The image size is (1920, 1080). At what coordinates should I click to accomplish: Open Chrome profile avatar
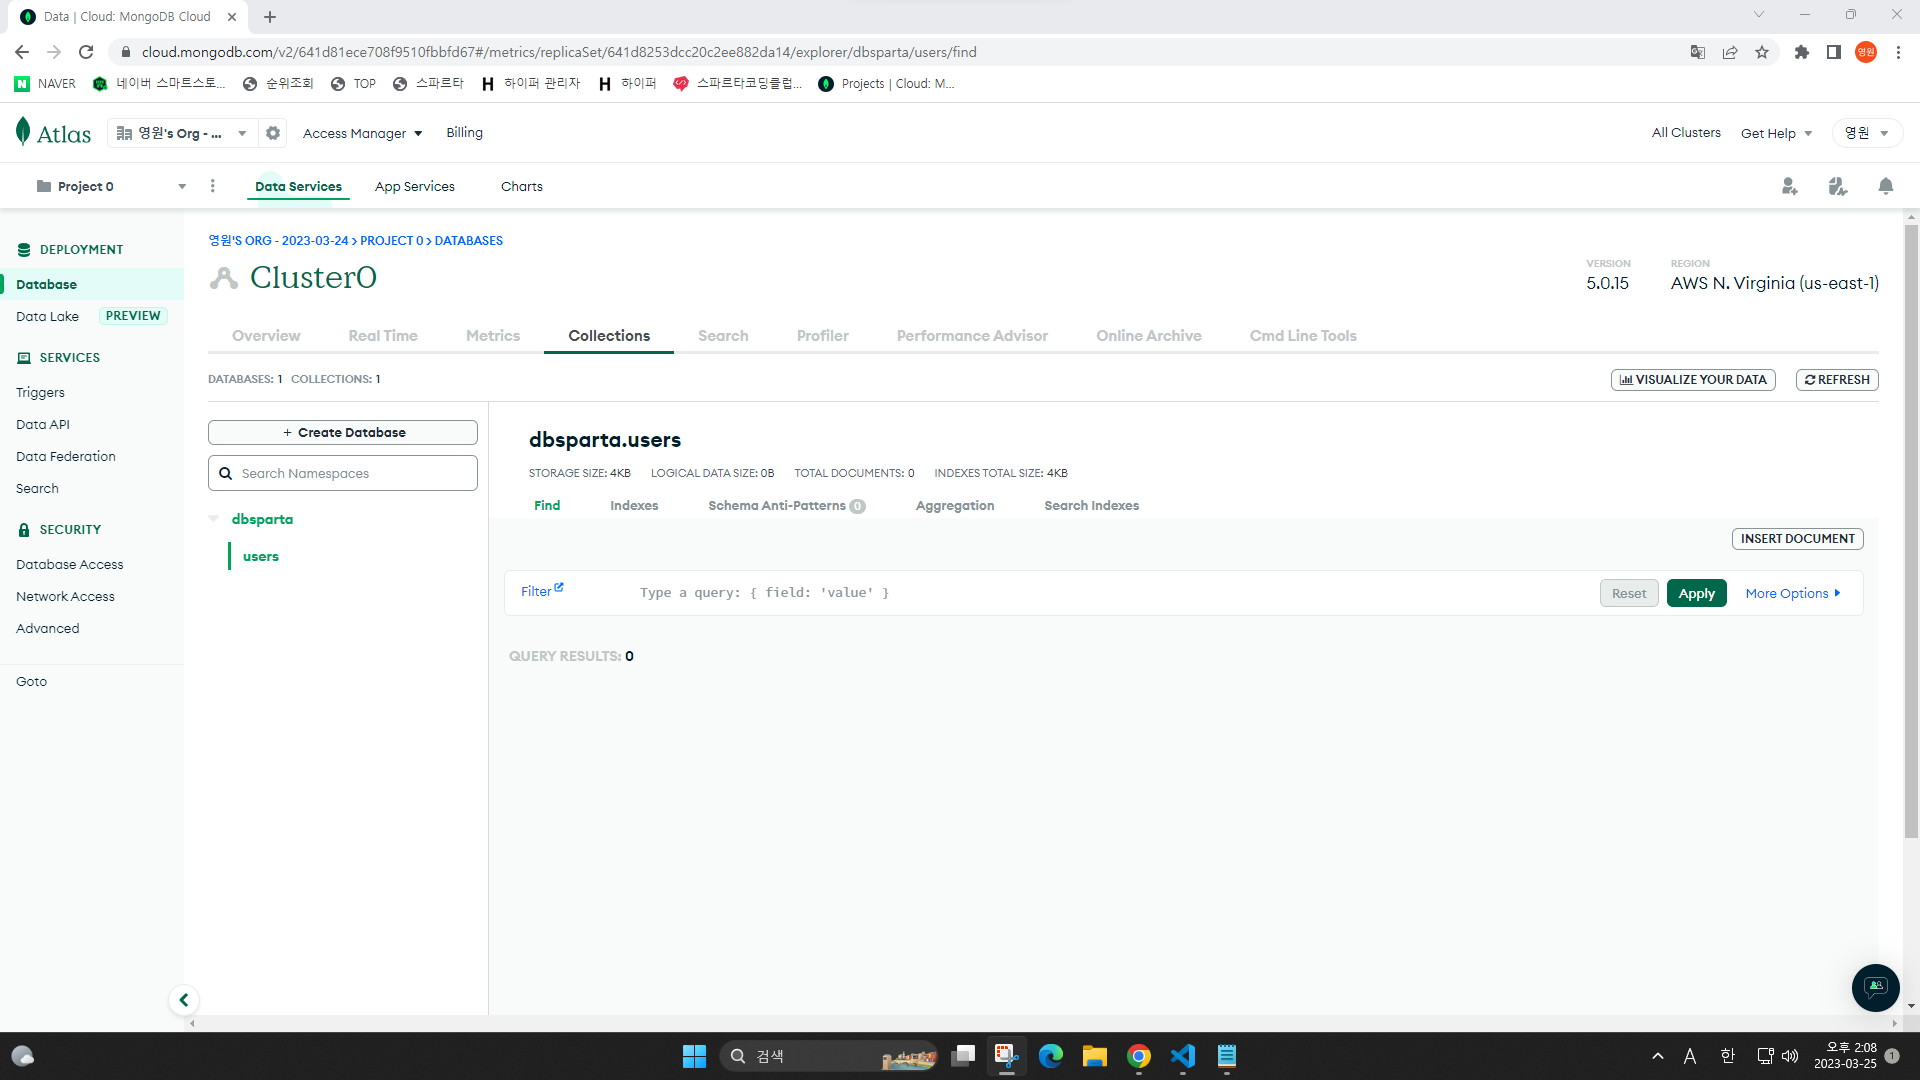click(1866, 52)
